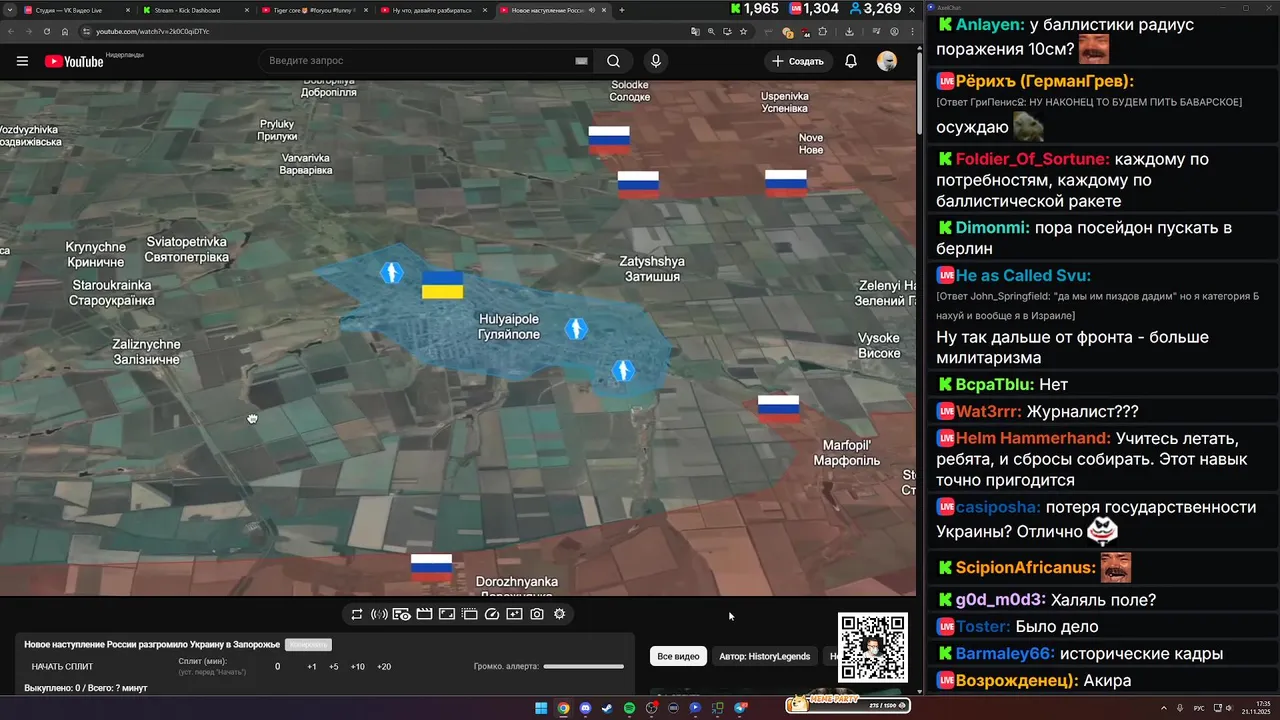Viewport: 1280px width, 720px height.
Task: Toggle the cinema mode icon under the player
Action: 469,614
